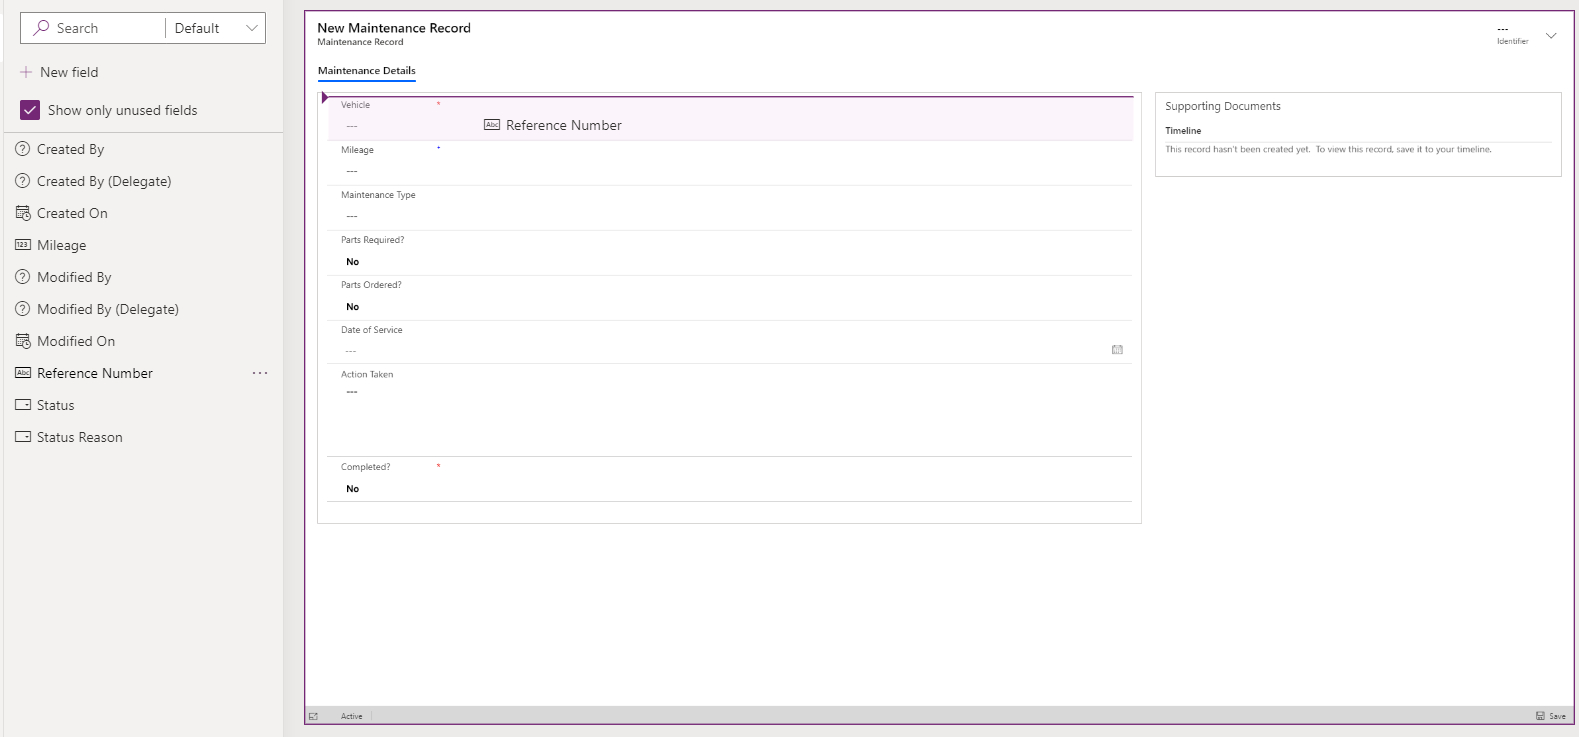The width and height of the screenshot is (1579, 737).
Task: Click the Created On calendar icon
Action: coord(23,213)
